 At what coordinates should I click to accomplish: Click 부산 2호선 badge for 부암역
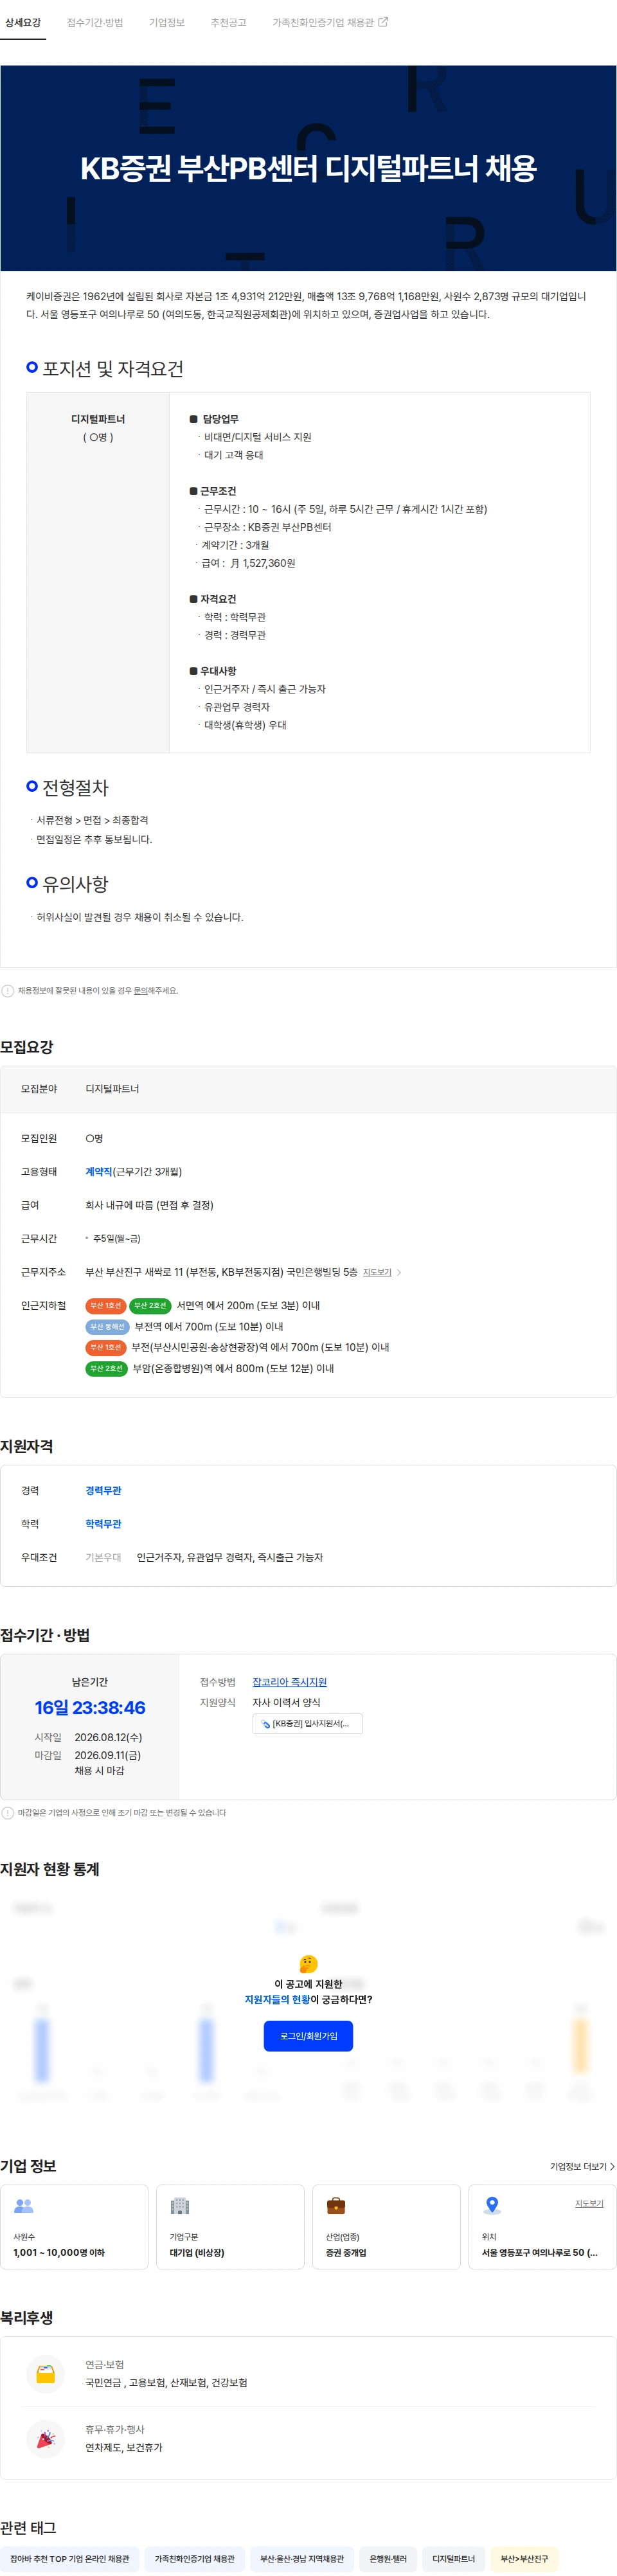[x=106, y=1369]
